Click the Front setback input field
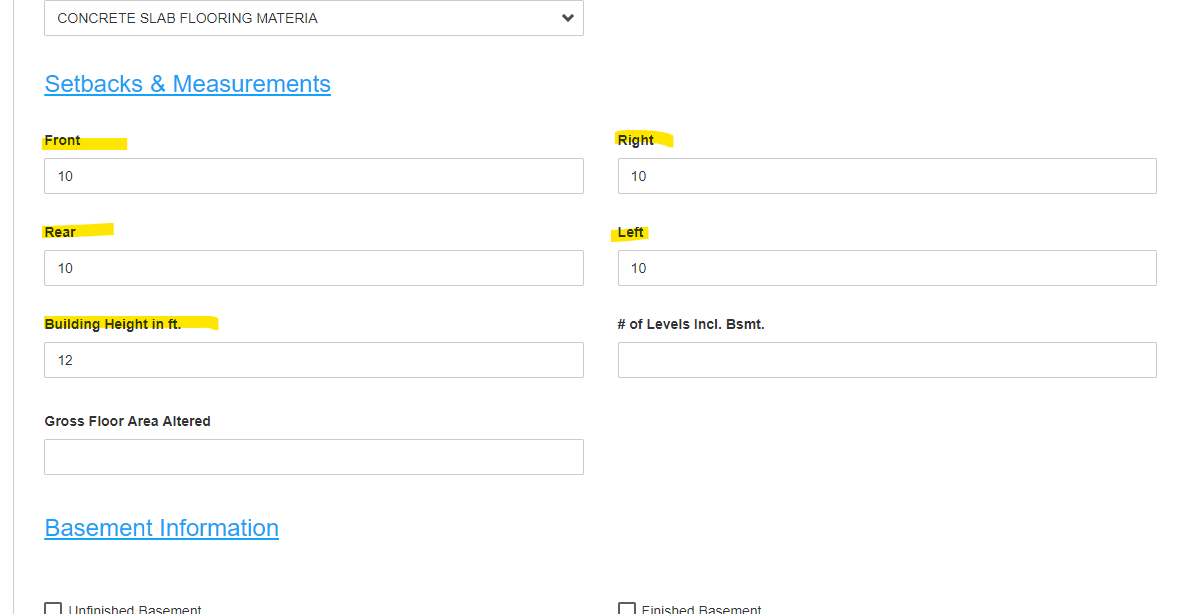1189x614 pixels. click(313, 176)
